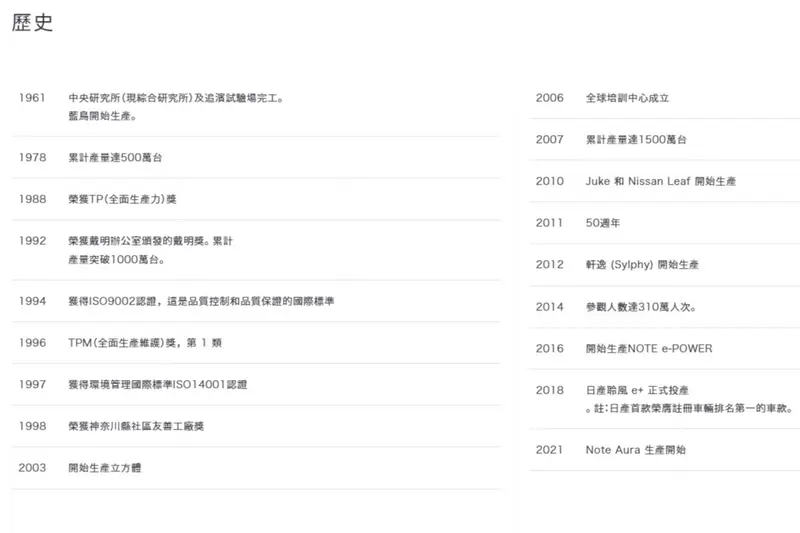Select the year 1996
Image resolution: width=800 pixels, height=533 pixels.
(x=33, y=343)
